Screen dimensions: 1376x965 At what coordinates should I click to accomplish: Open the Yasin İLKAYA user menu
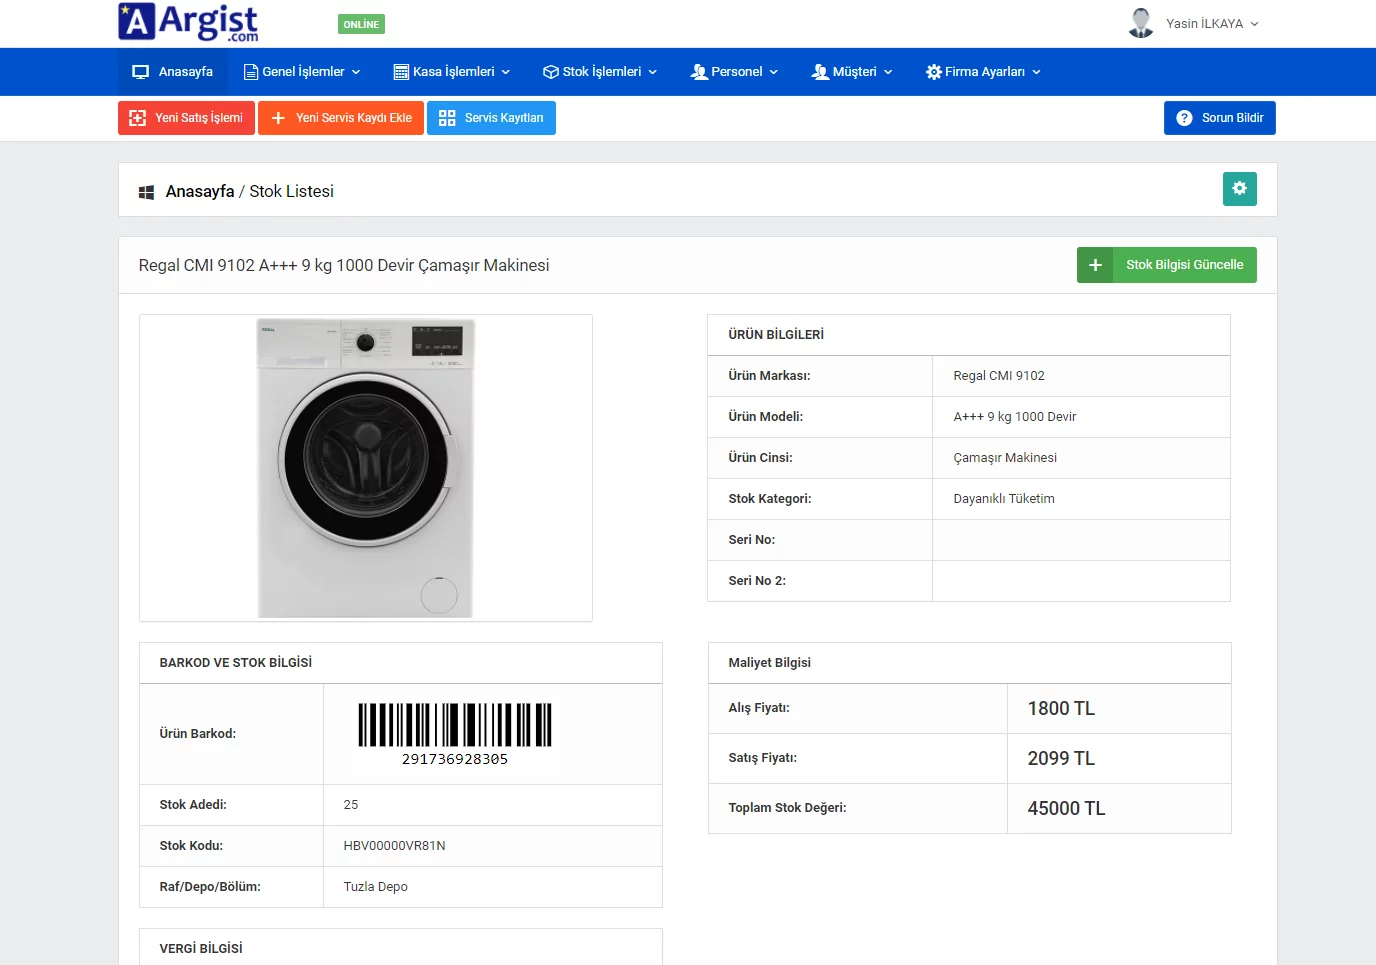click(1211, 24)
